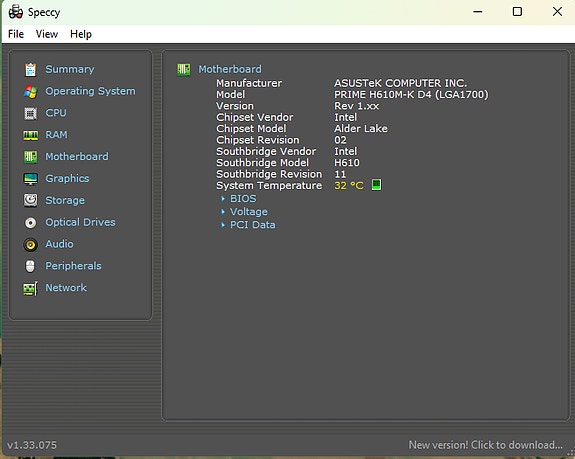Select the CPU chip icon
Viewport: 575px width, 459px height.
tap(30, 113)
